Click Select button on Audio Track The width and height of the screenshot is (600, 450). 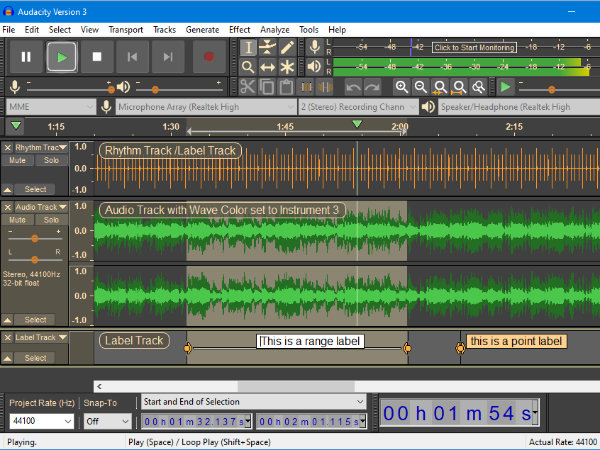(x=35, y=320)
